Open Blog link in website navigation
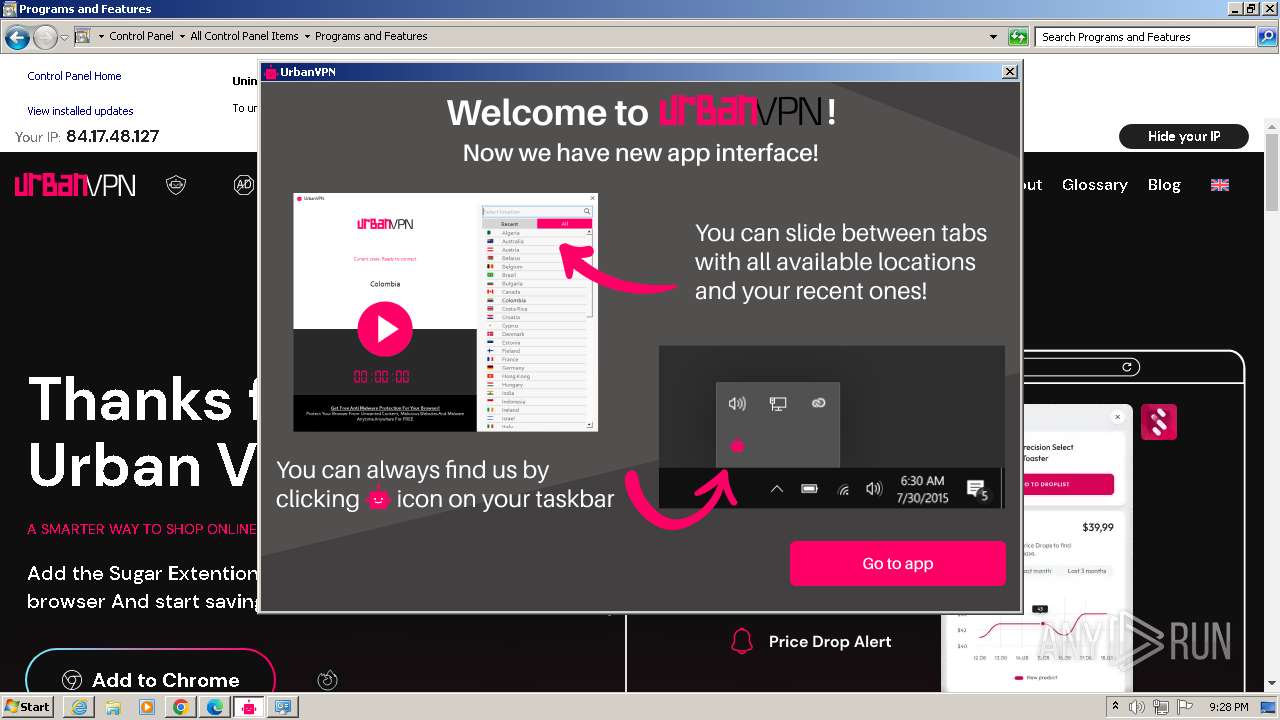 pyautogui.click(x=1164, y=185)
